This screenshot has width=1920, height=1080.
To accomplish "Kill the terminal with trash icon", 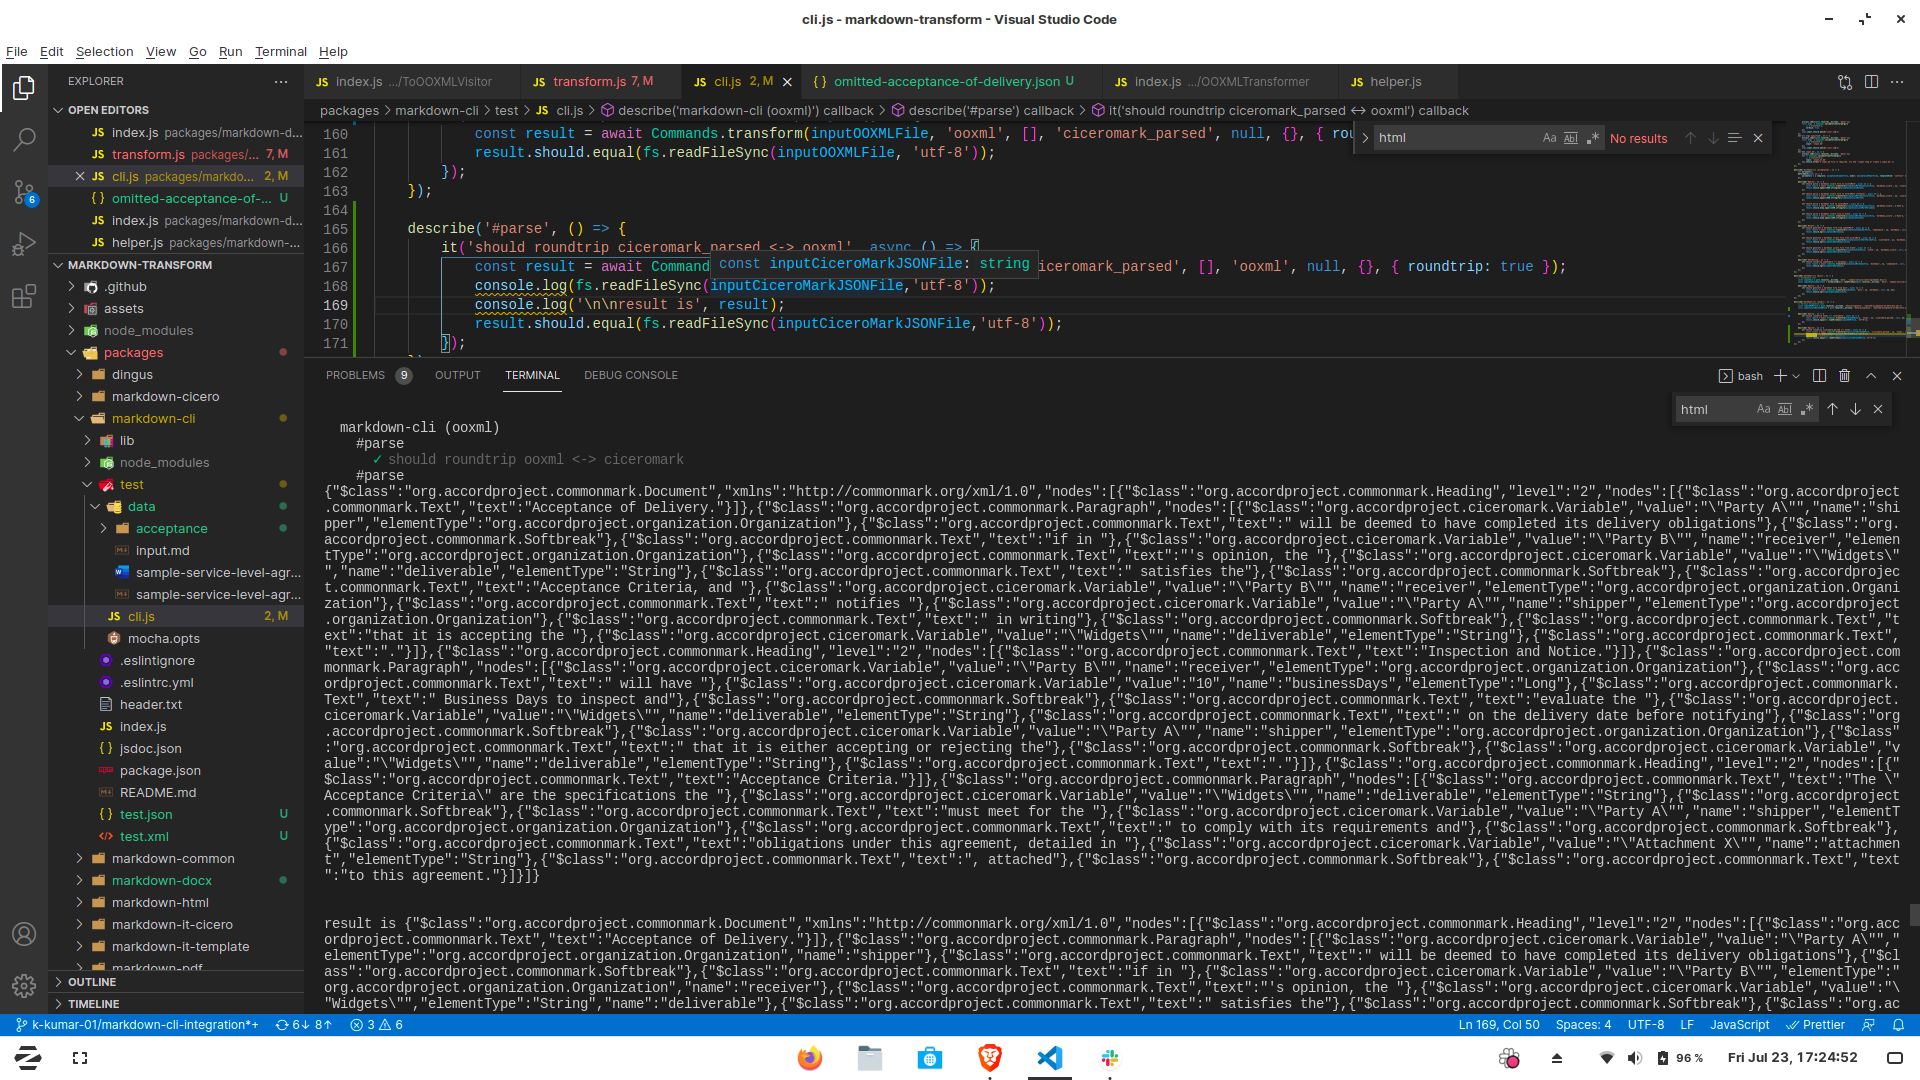I will tap(1844, 376).
